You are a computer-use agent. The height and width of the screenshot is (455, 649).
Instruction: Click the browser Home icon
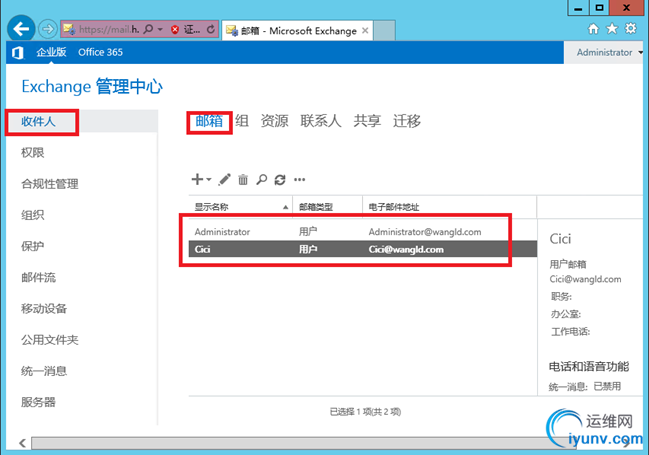click(x=593, y=29)
